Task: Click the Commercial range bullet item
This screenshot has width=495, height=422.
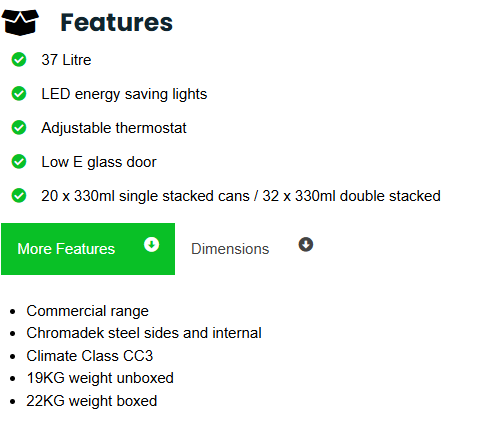Action: coord(87,311)
